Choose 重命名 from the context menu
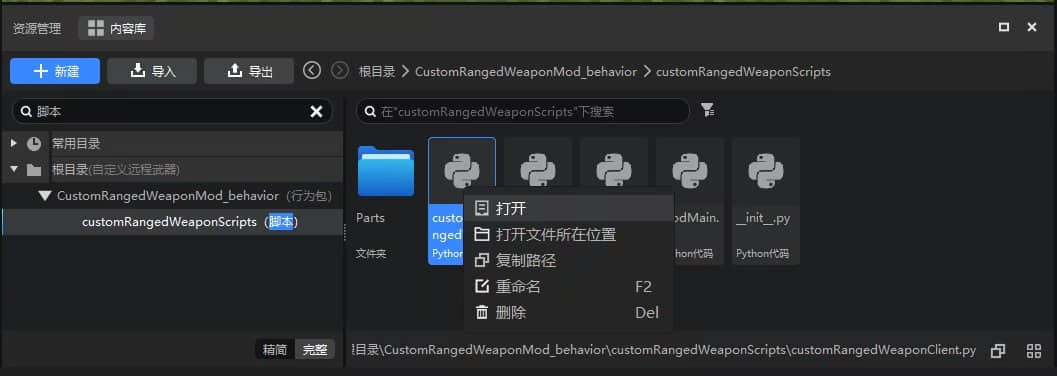Screen dimensions: 1057x376 tap(568, 286)
